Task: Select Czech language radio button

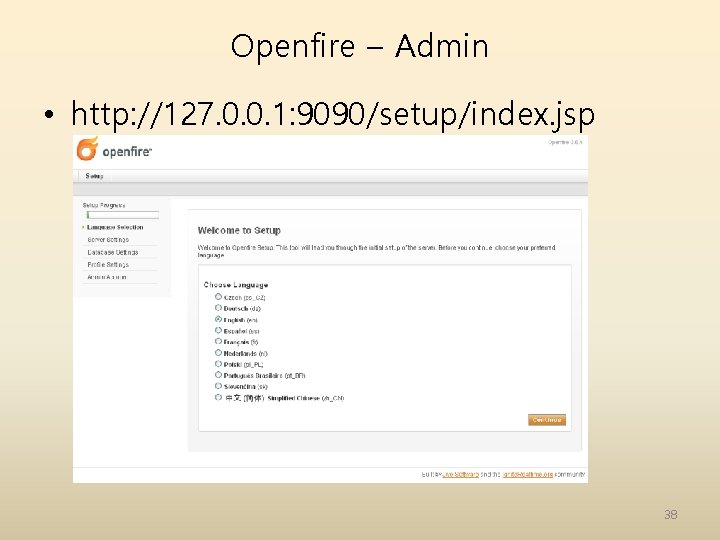Action: (x=219, y=297)
